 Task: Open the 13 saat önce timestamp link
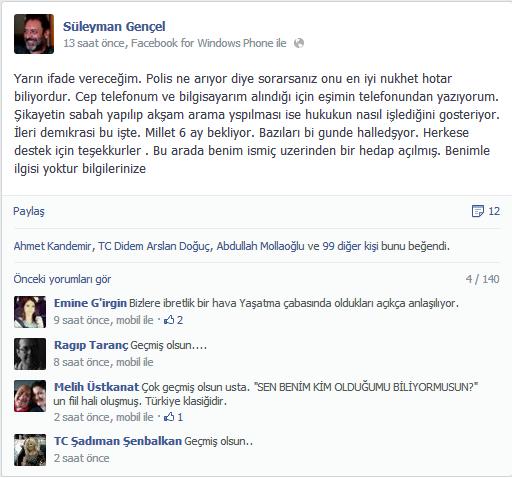(x=94, y=43)
